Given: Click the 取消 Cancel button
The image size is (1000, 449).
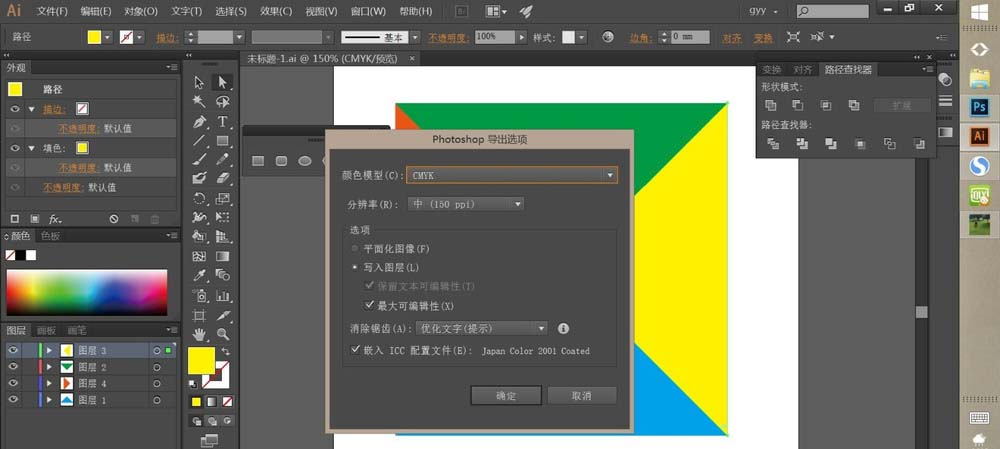Looking at the screenshot, I should click(582, 395).
